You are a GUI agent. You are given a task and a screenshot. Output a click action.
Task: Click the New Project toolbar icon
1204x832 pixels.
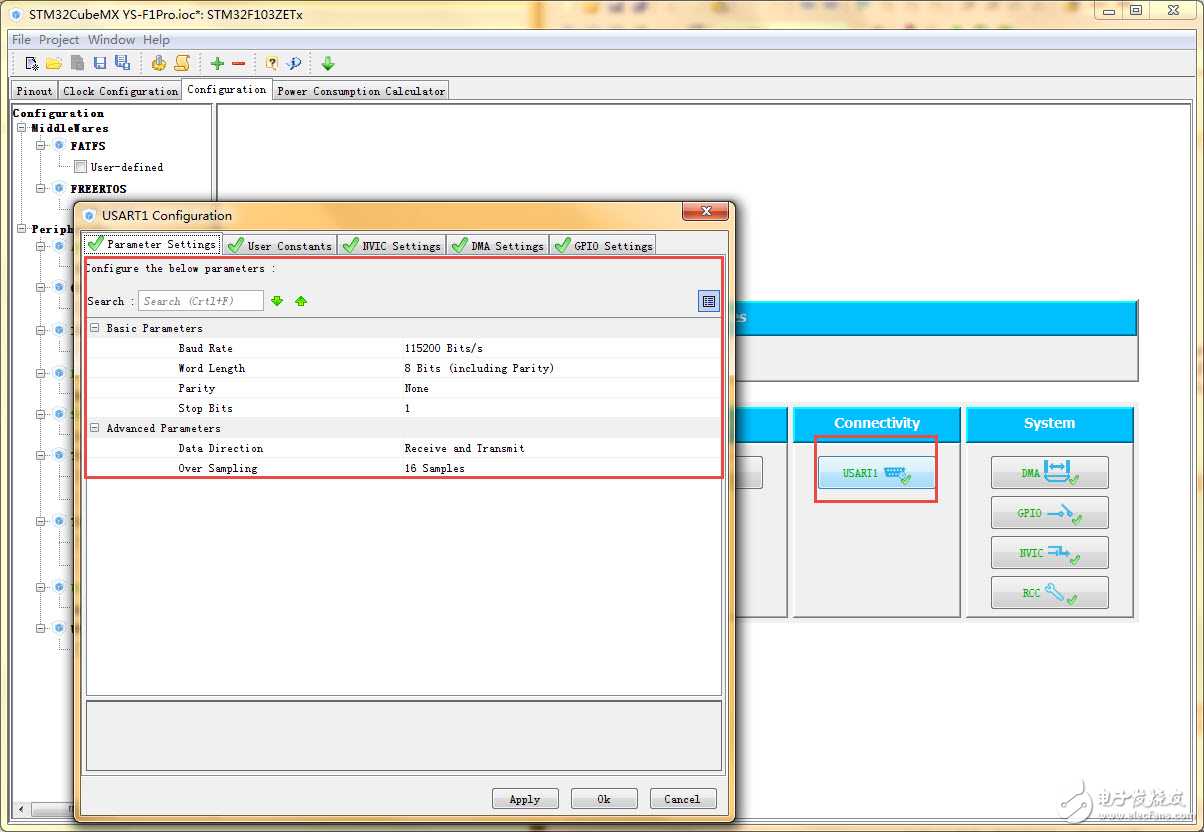pos(32,63)
